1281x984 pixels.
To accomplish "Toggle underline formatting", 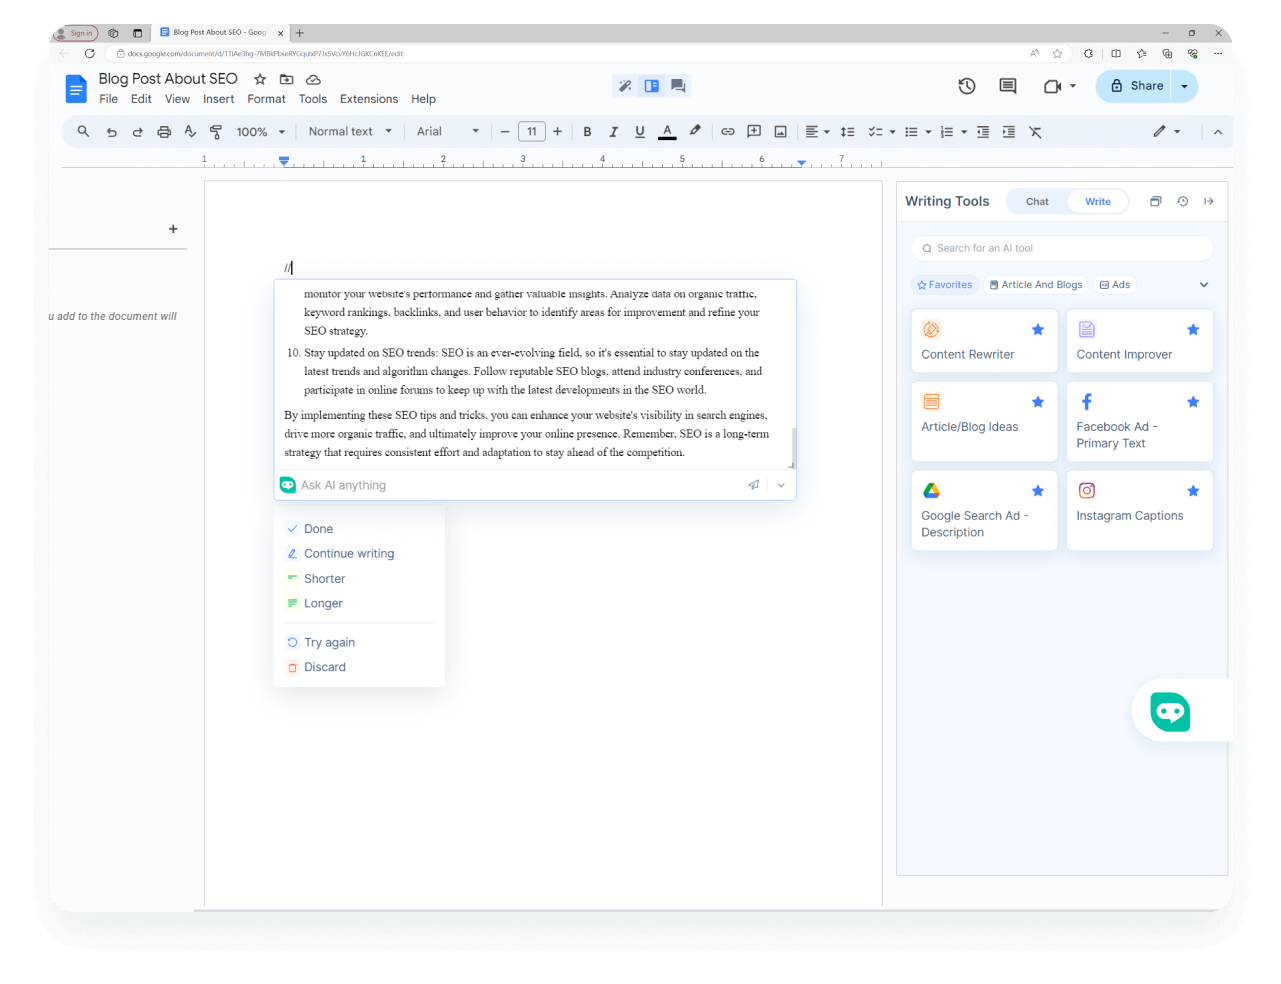I will tap(639, 131).
